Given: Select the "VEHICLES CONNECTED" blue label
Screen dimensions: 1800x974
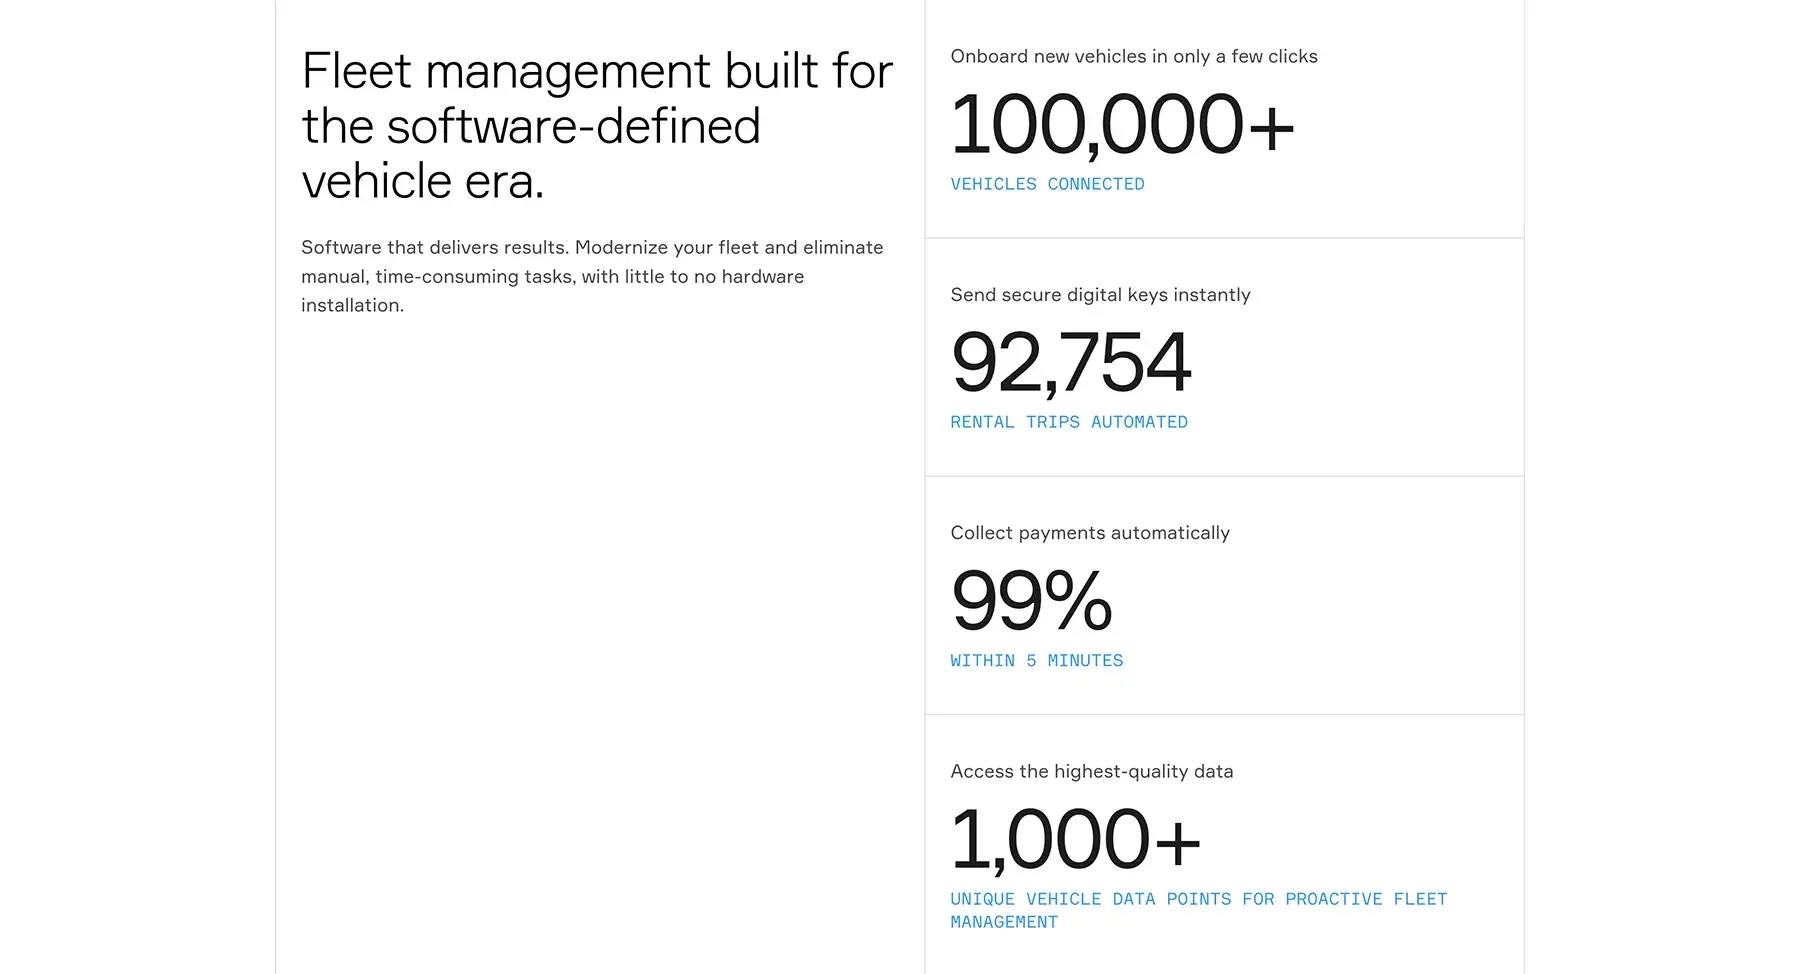Looking at the screenshot, I should (1047, 185).
